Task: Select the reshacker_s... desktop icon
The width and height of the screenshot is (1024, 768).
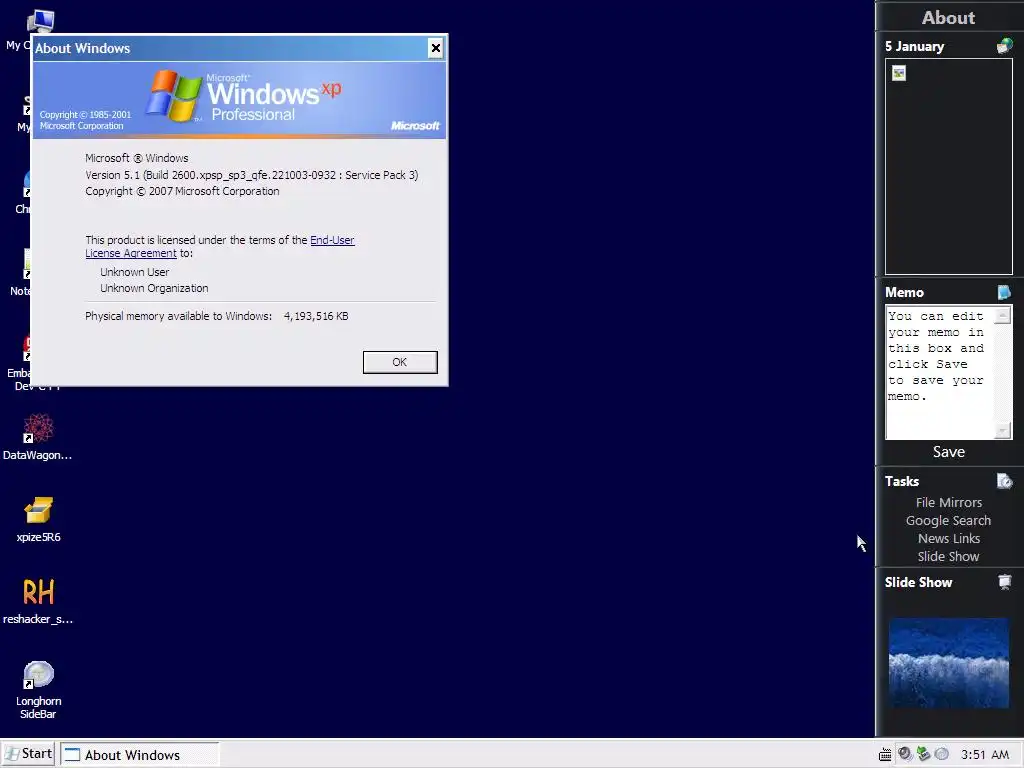Action: pyautogui.click(x=38, y=601)
